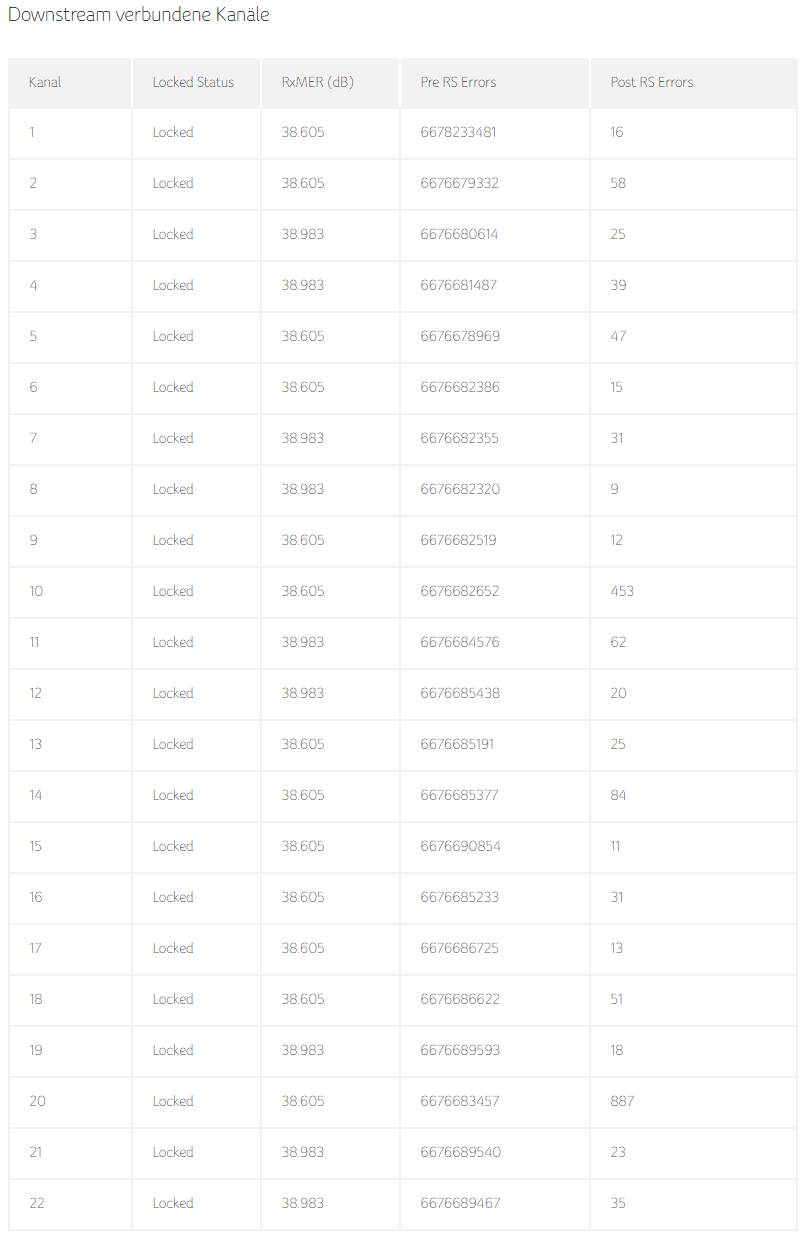Click the RxMER value of channel 8
Screen dimensions: 804x1238
pos(303,489)
